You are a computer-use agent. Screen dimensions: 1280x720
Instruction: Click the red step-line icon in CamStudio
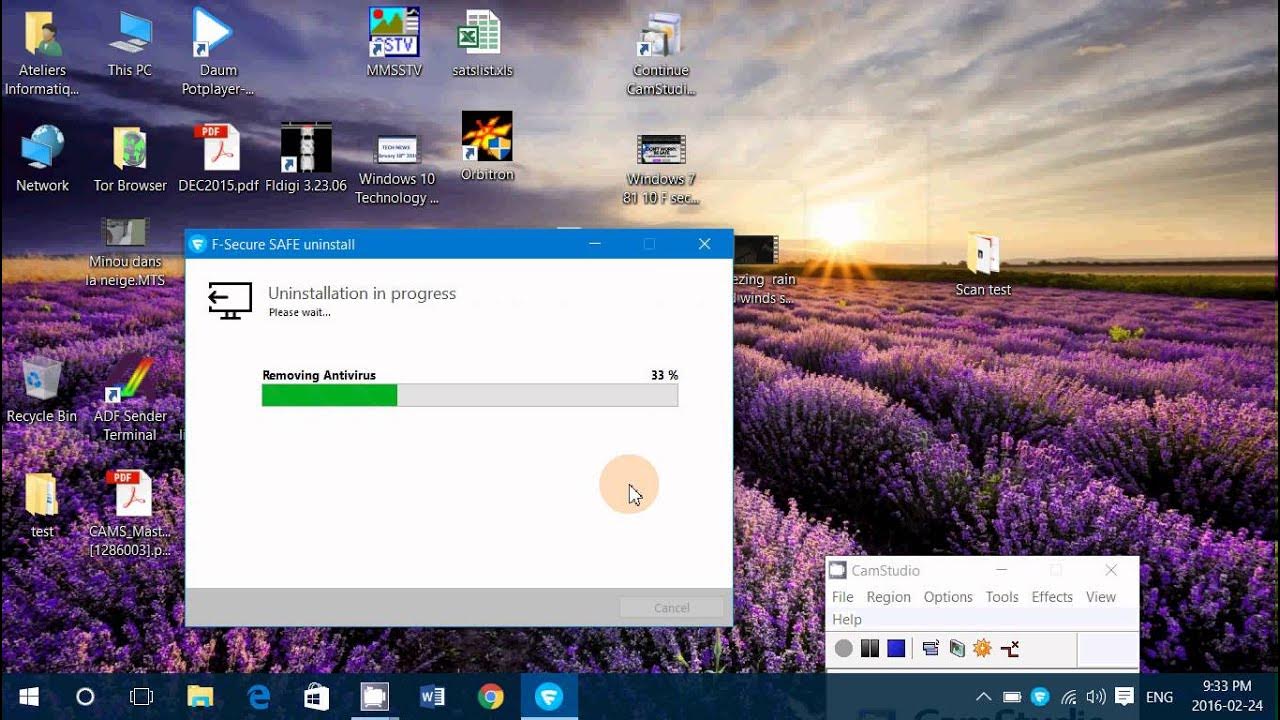click(1010, 649)
